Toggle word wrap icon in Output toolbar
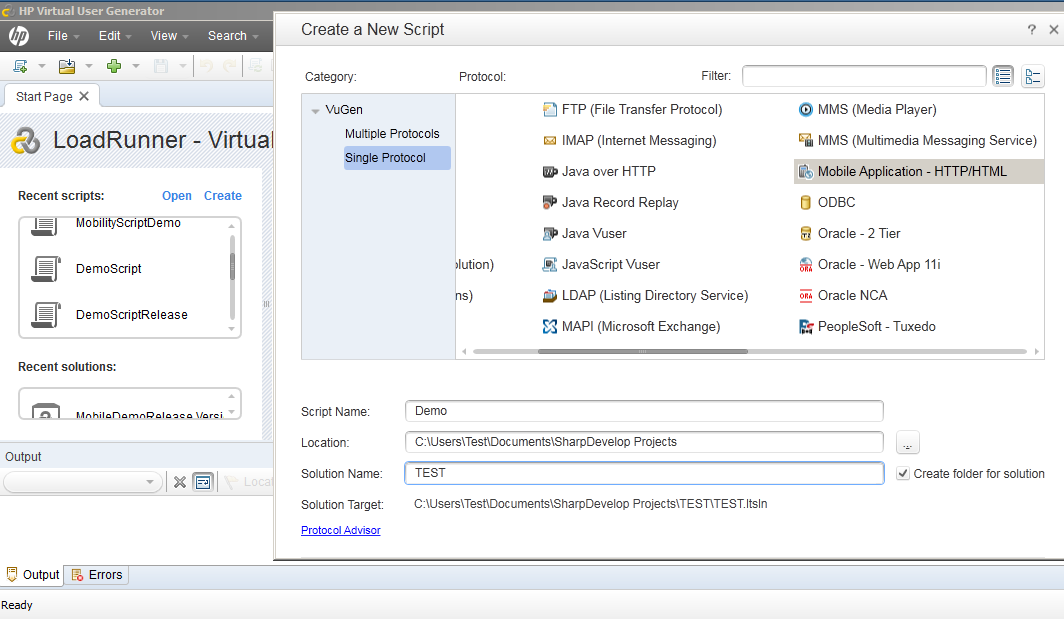Screen dimensions: 1064x619 point(203,482)
